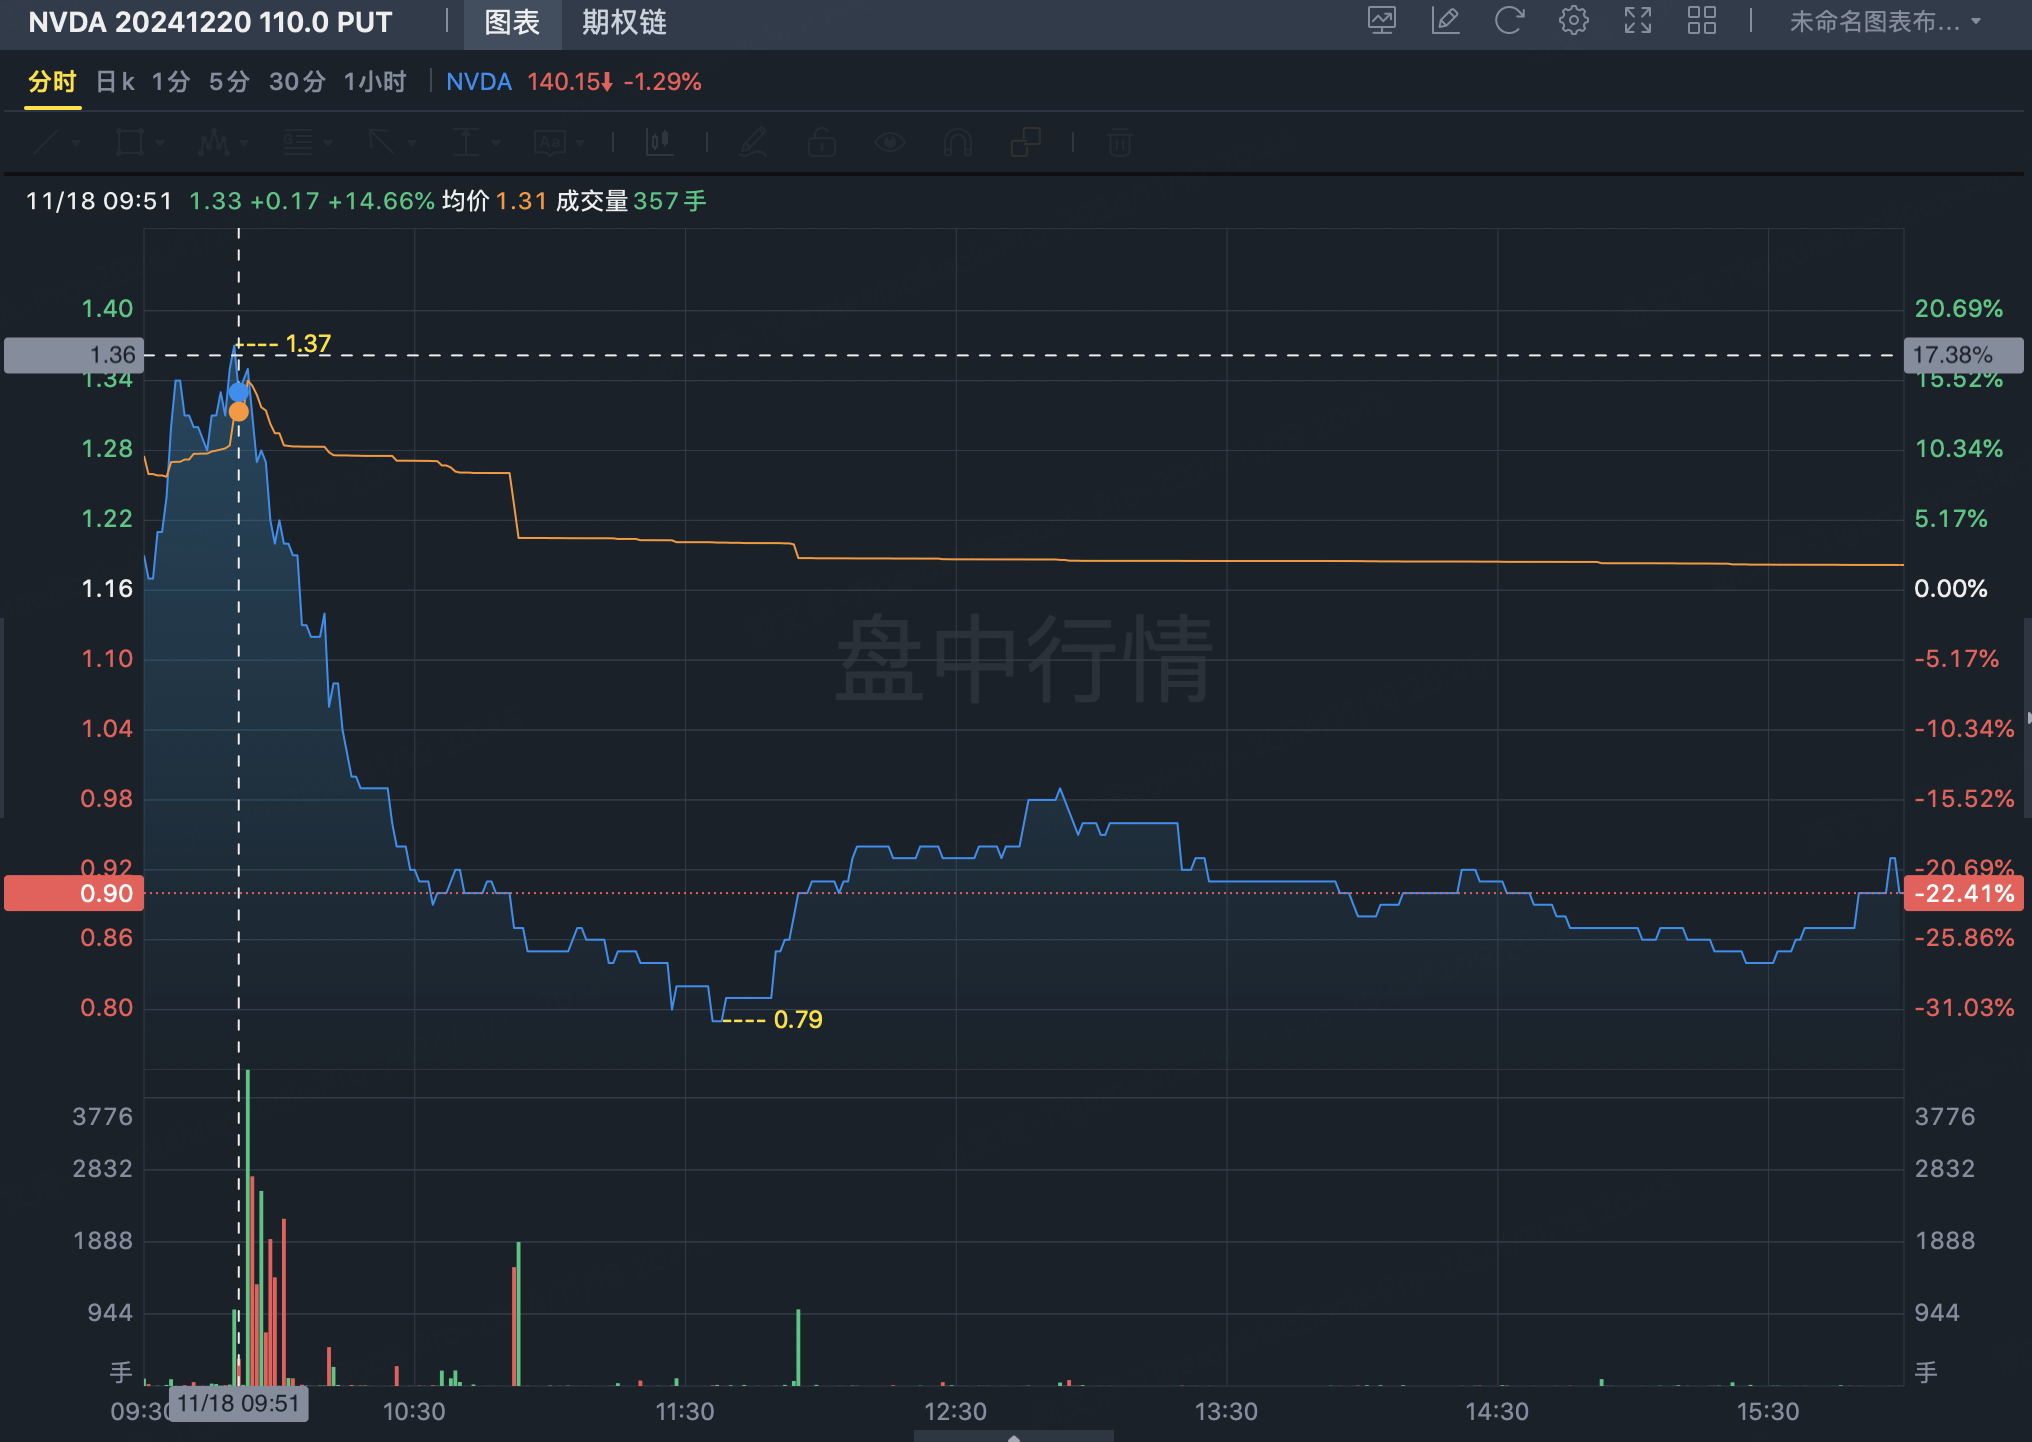This screenshot has width=2032, height=1442.
Task: Enter fullscreen with the expand arrows icon
Action: (x=1637, y=21)
